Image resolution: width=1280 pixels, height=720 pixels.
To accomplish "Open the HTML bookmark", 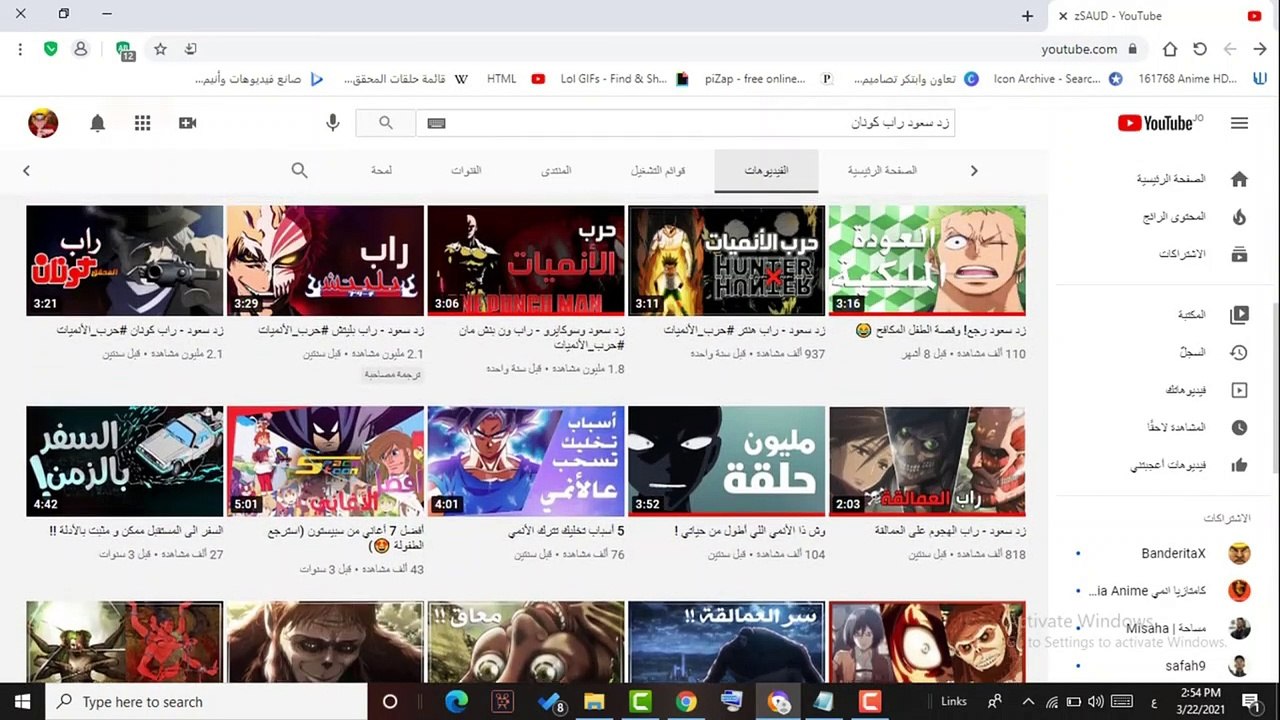I will pyautogui.click(x=515, y=79).
